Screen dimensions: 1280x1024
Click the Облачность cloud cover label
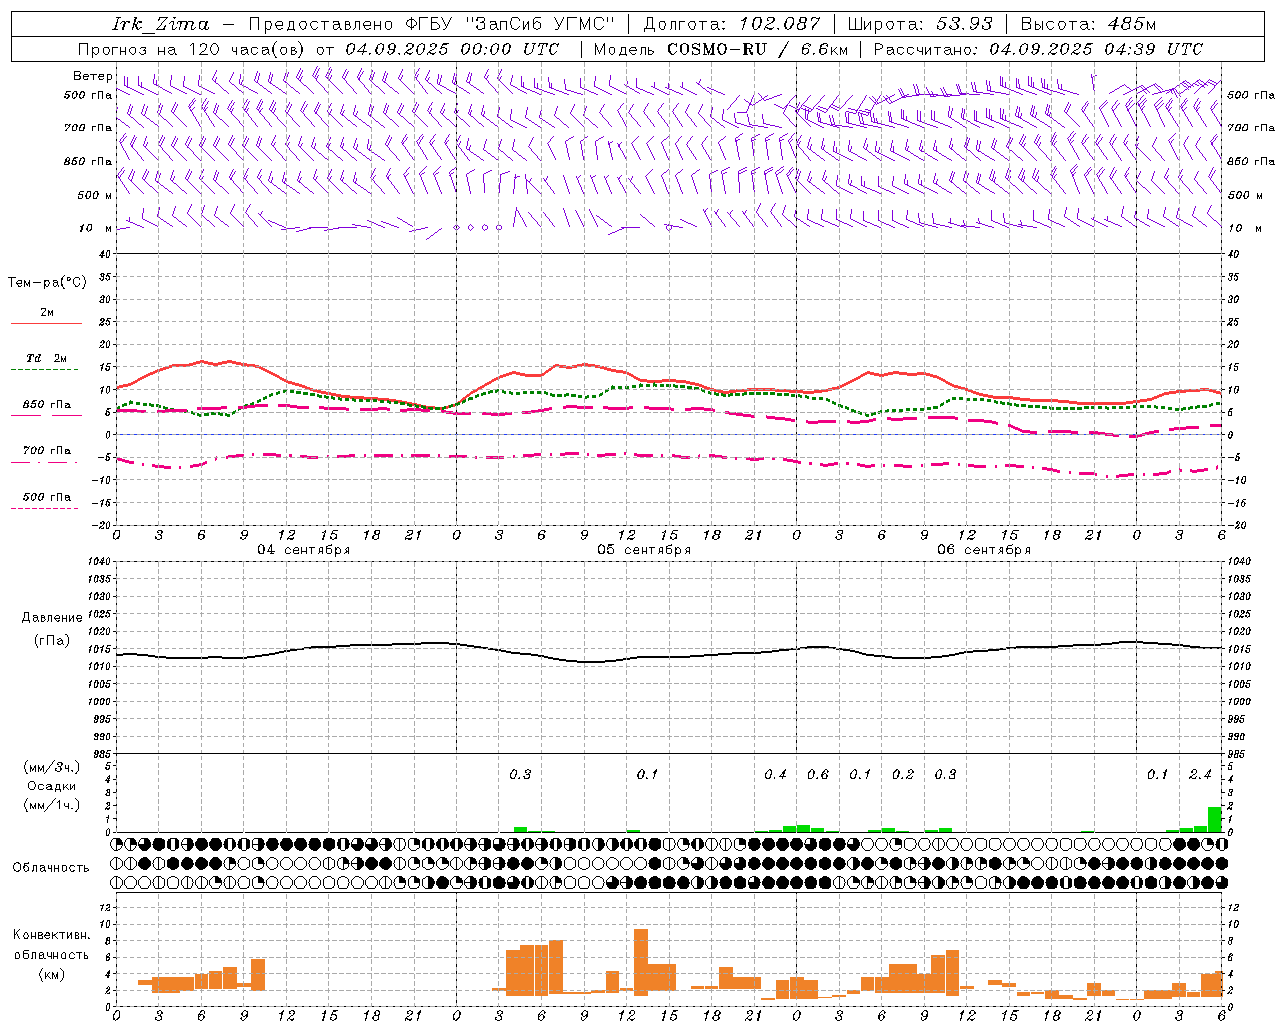(x=51, y=868)
